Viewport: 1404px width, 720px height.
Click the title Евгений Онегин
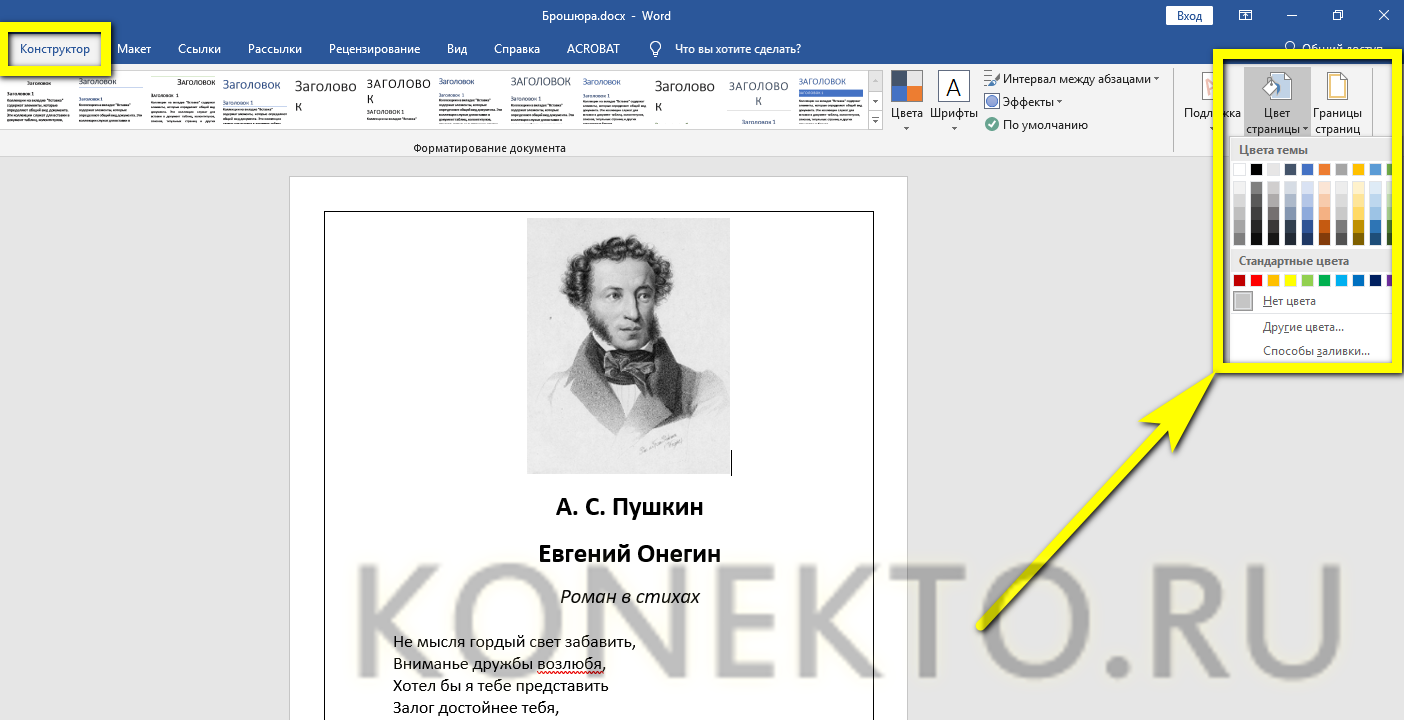[x=629, y=554]
